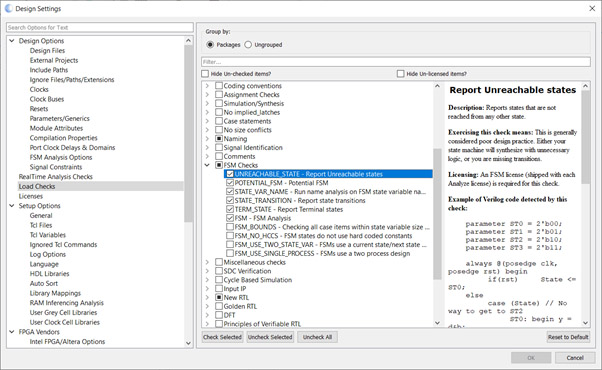
Task: Expand the Simulation/Synthesis group
Action: 207,103
